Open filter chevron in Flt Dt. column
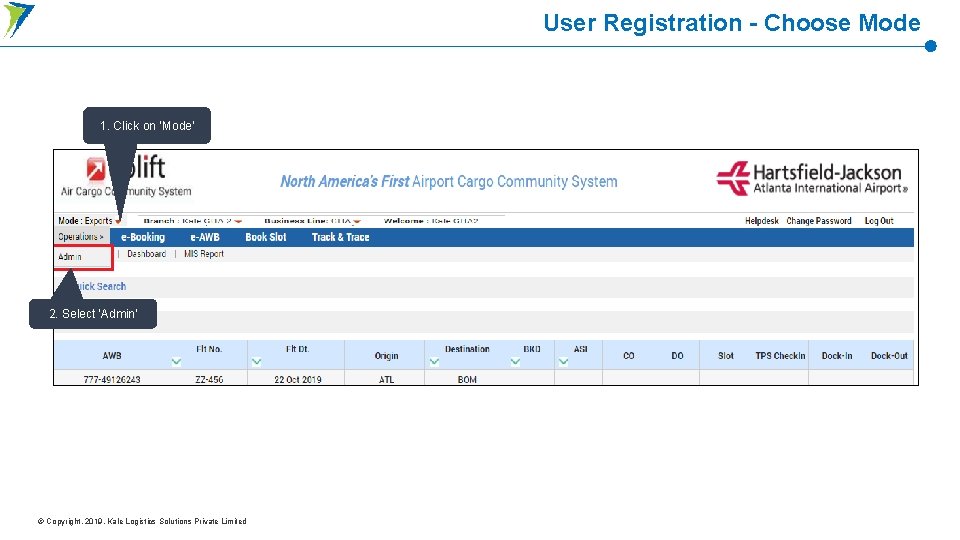The height and width of the screenshot is (540, 960). [257, 361]
